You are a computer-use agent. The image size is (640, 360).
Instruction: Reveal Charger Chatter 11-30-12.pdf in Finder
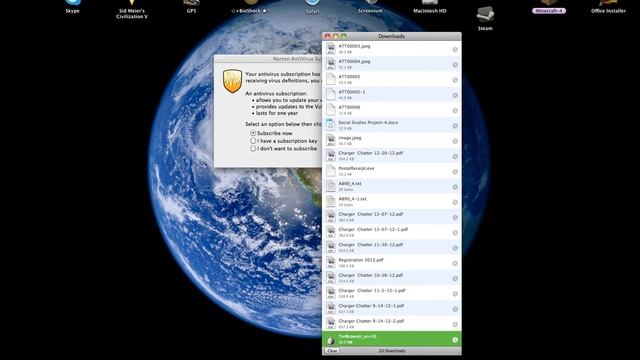pyautogui.click(x=455, y=248)
